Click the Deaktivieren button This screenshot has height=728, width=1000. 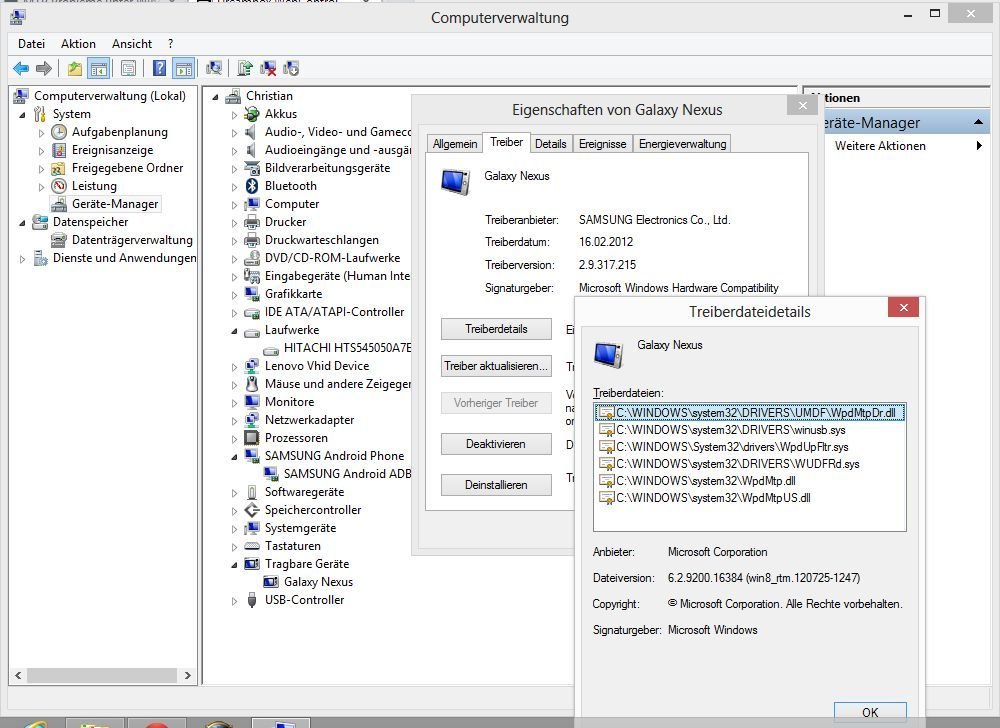[496, 444]
